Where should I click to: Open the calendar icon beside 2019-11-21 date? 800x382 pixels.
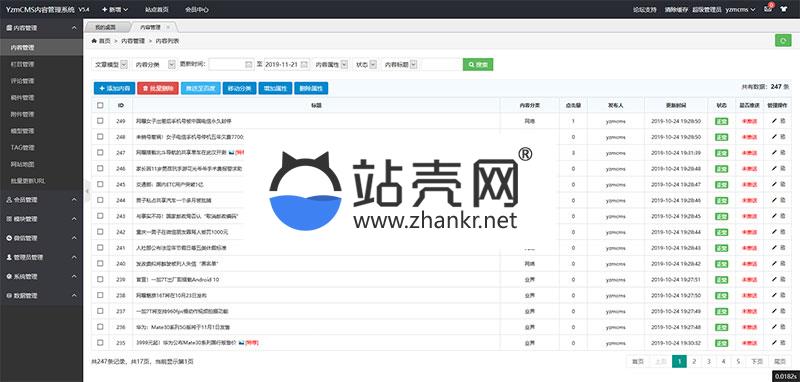click(x=304, y=64)
